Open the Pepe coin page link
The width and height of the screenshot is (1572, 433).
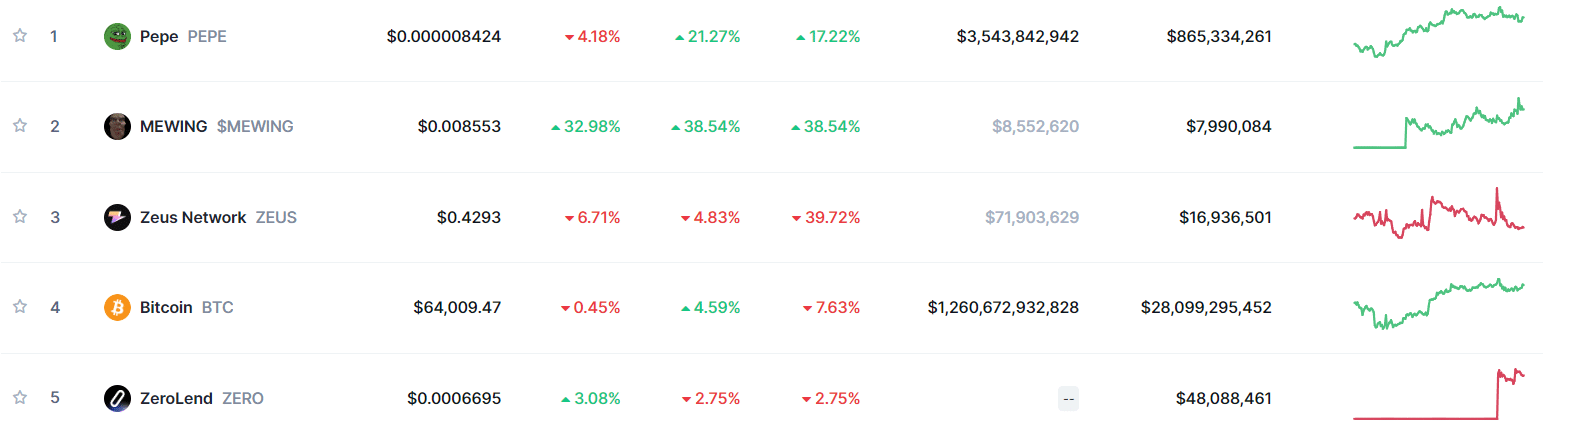pyautogui.click(x=159, y=37)
